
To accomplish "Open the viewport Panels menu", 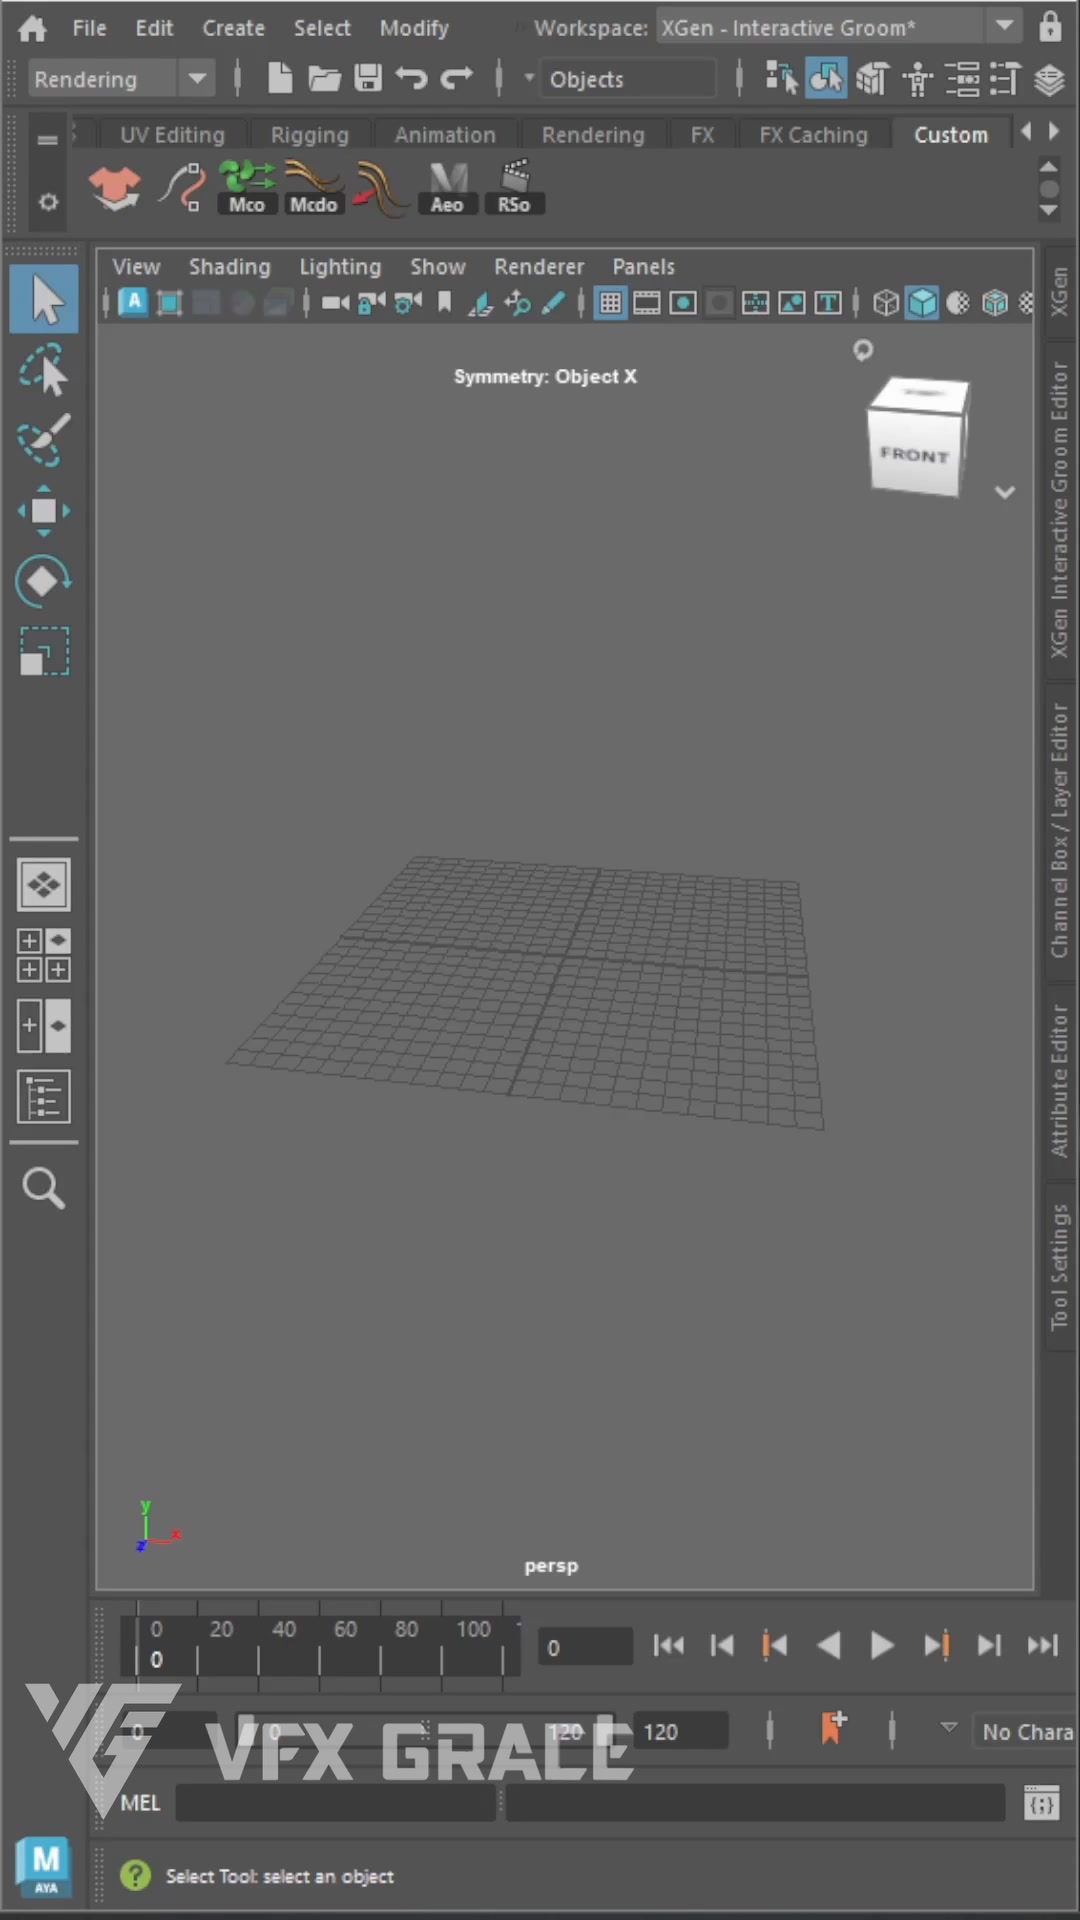I will click(643, 267).
